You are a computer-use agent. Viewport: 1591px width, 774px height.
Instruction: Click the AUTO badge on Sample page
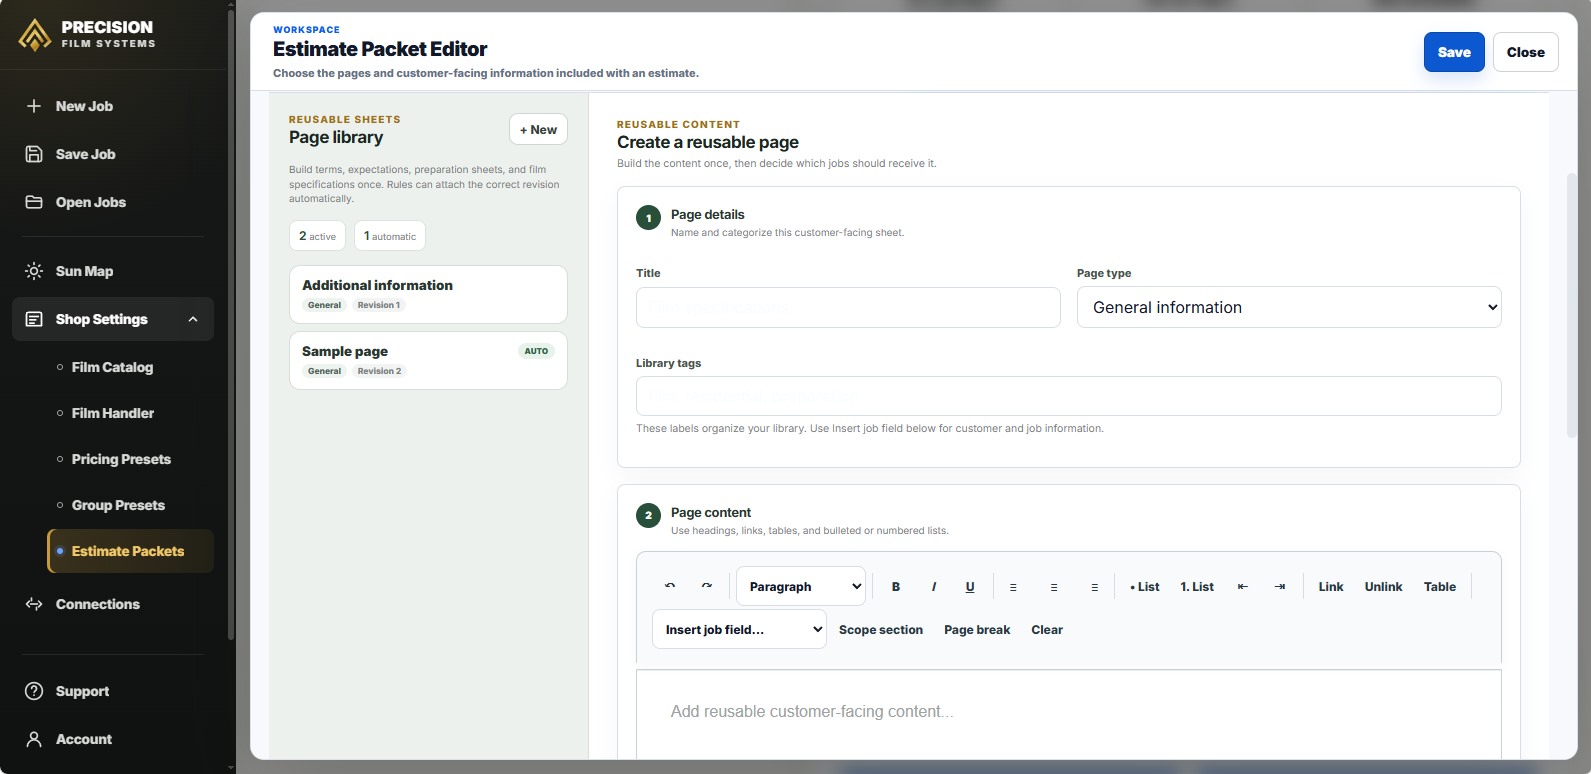536,351
